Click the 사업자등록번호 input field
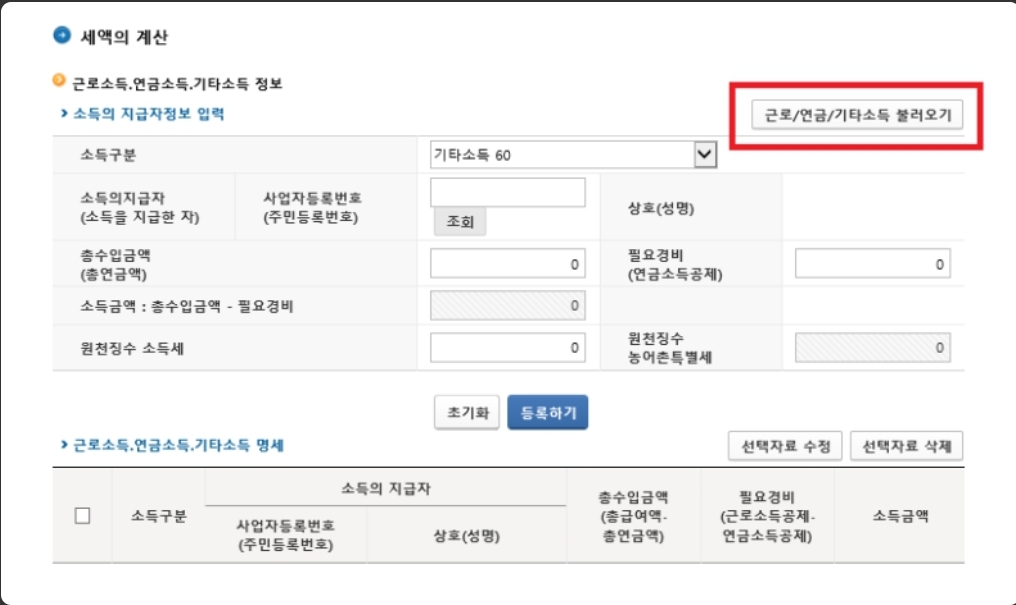 tap(508, 192)
